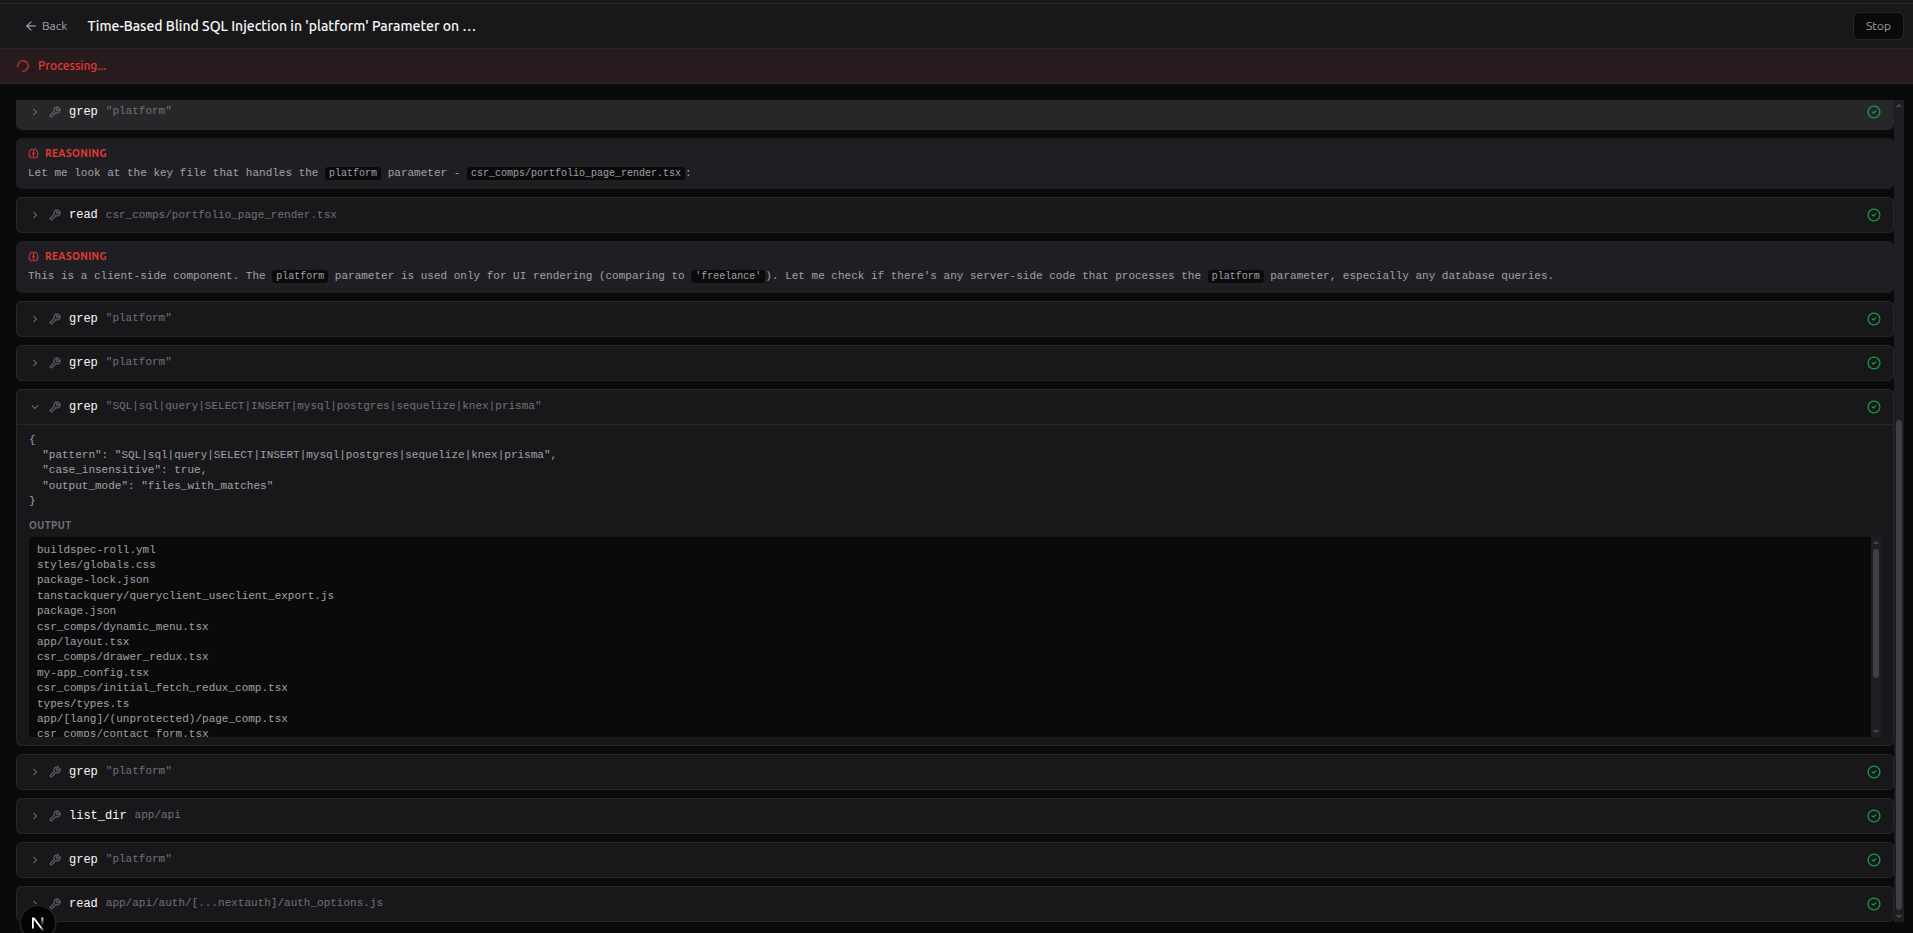Image resolution: width=1913 pixels, height=933 pixels.
Task: Expand the grep "platform" call above list_dir
Action: (35, 771)
